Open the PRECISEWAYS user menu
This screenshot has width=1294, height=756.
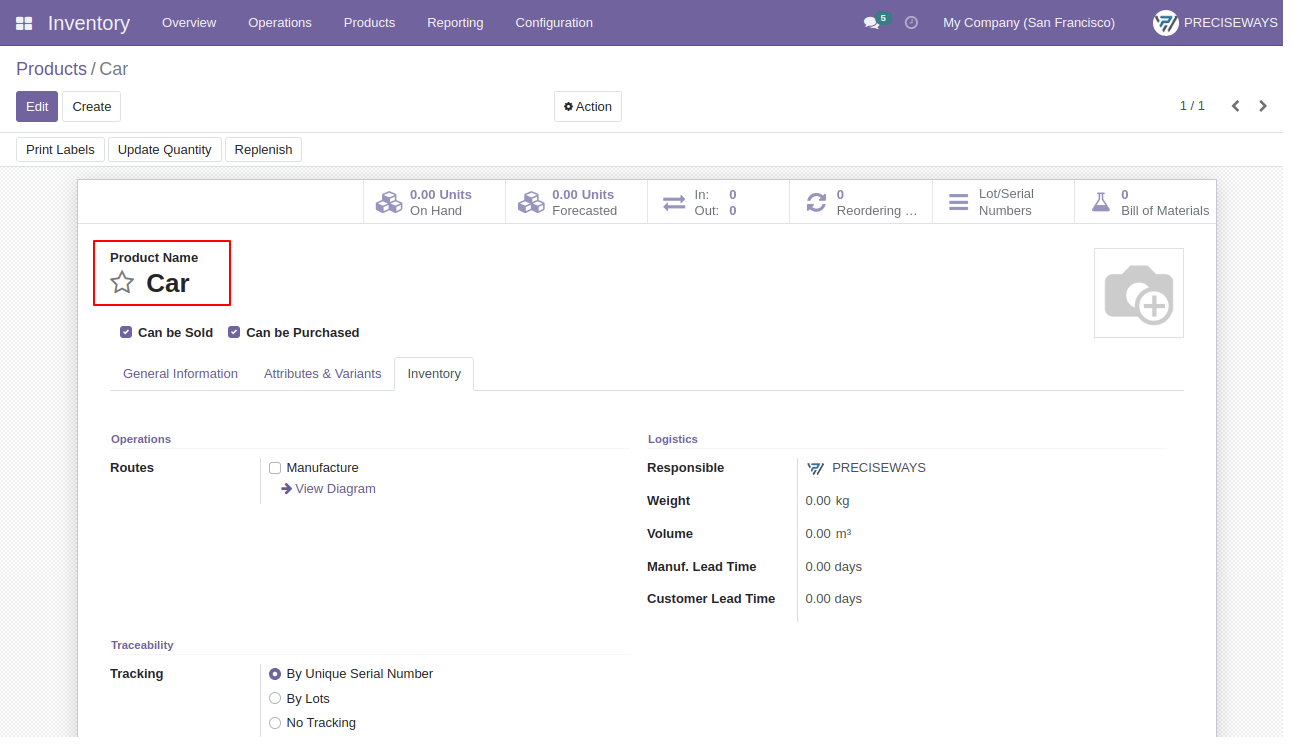click(x=1215, y=22)
